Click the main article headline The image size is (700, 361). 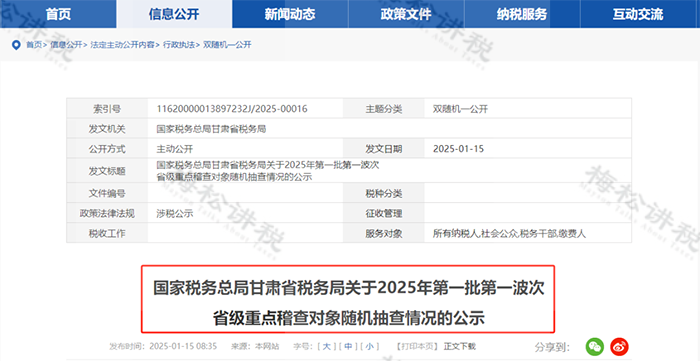tap(348, 303)
